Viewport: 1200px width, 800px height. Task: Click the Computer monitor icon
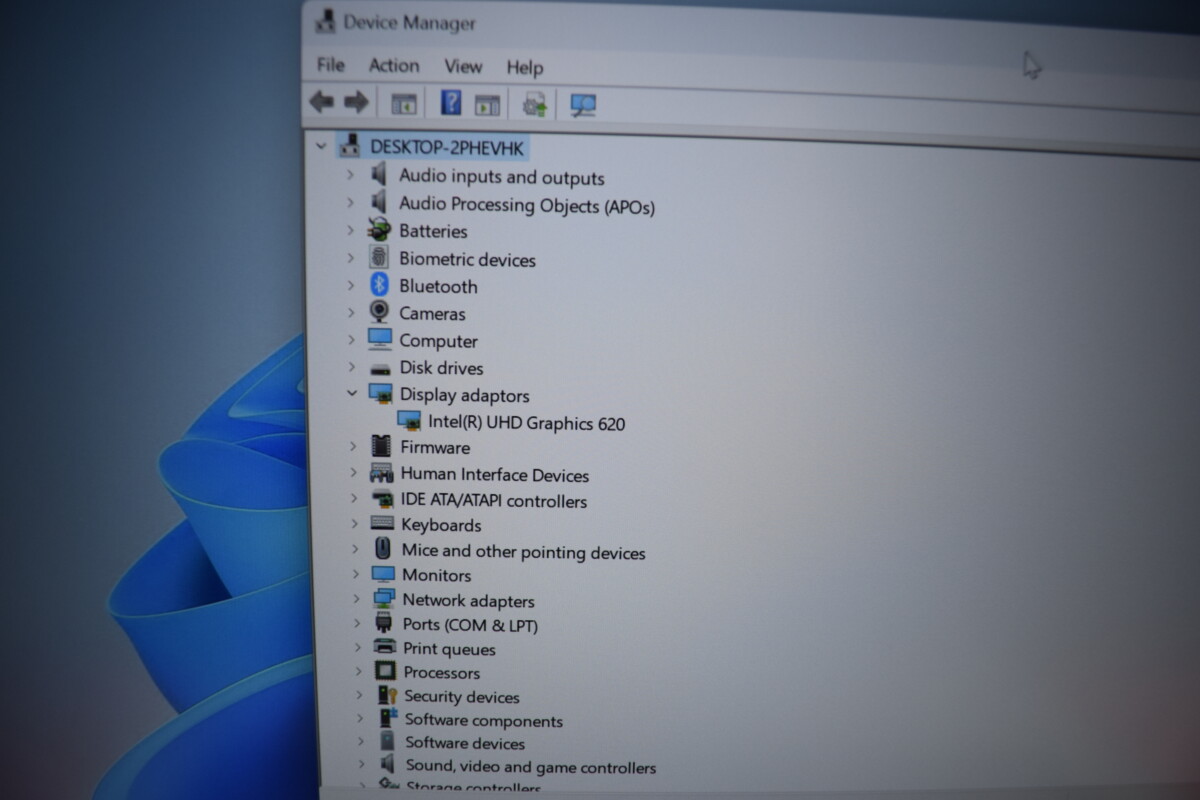[x=380, y=339]
